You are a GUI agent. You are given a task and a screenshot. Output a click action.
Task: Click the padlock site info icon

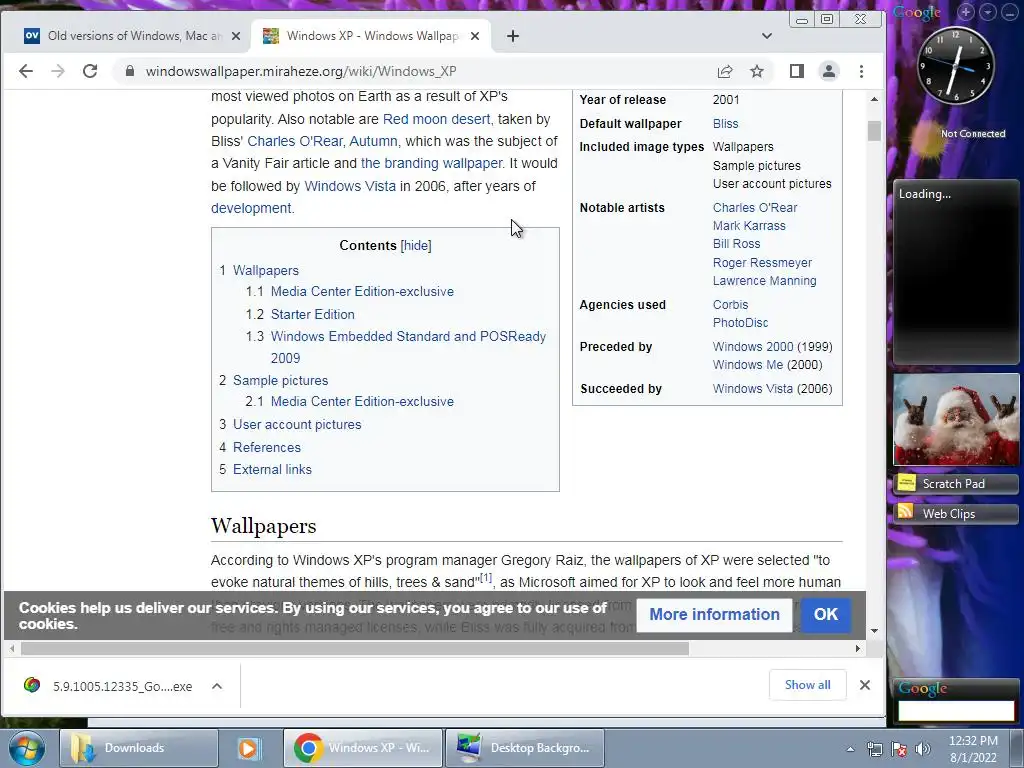click(130, 71)
